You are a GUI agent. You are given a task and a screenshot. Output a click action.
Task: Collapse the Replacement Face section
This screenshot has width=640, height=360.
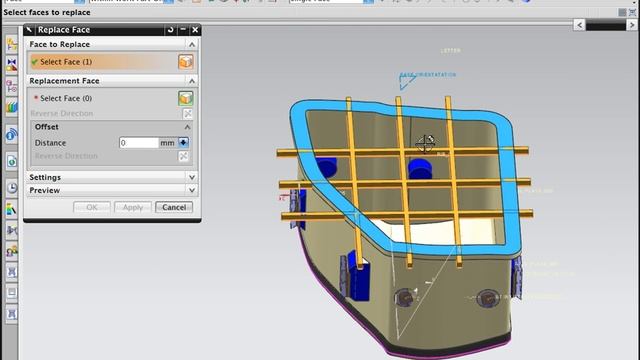(192, 81)
